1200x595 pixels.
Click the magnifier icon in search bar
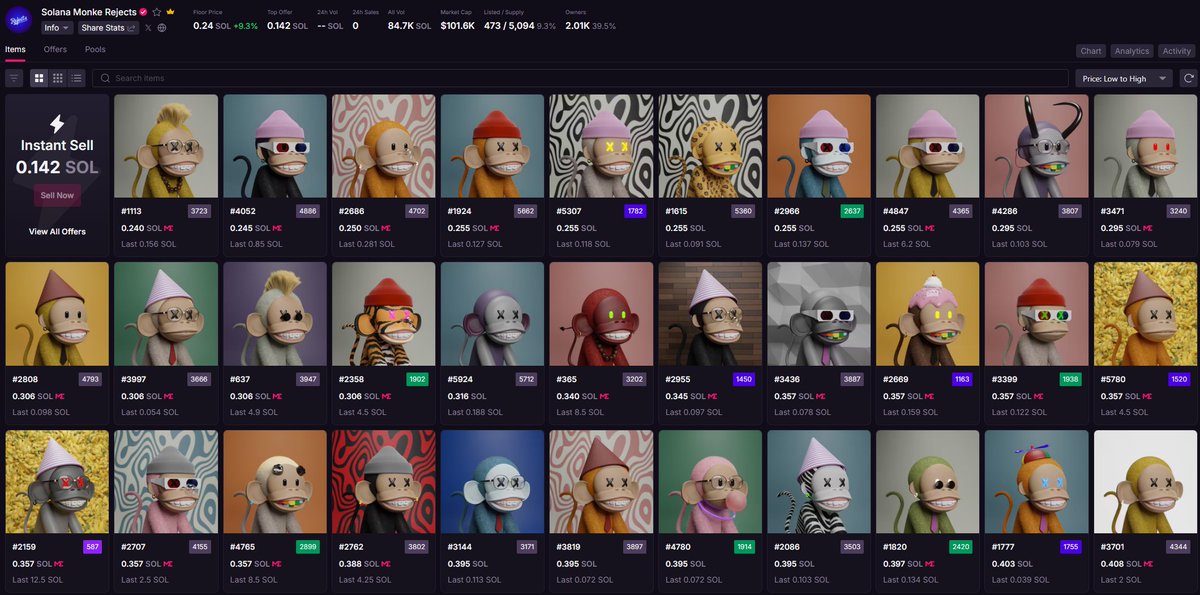click(105, 78)
